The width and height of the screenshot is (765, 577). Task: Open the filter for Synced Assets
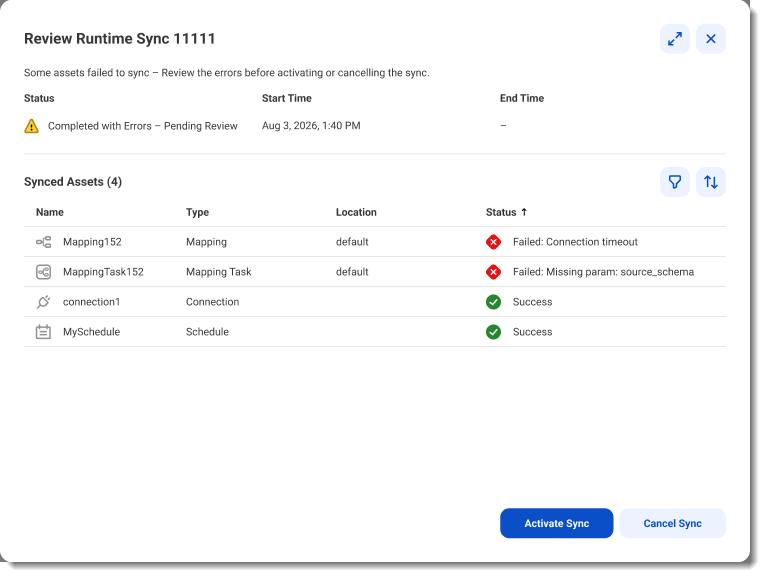[x=675, y=182]
